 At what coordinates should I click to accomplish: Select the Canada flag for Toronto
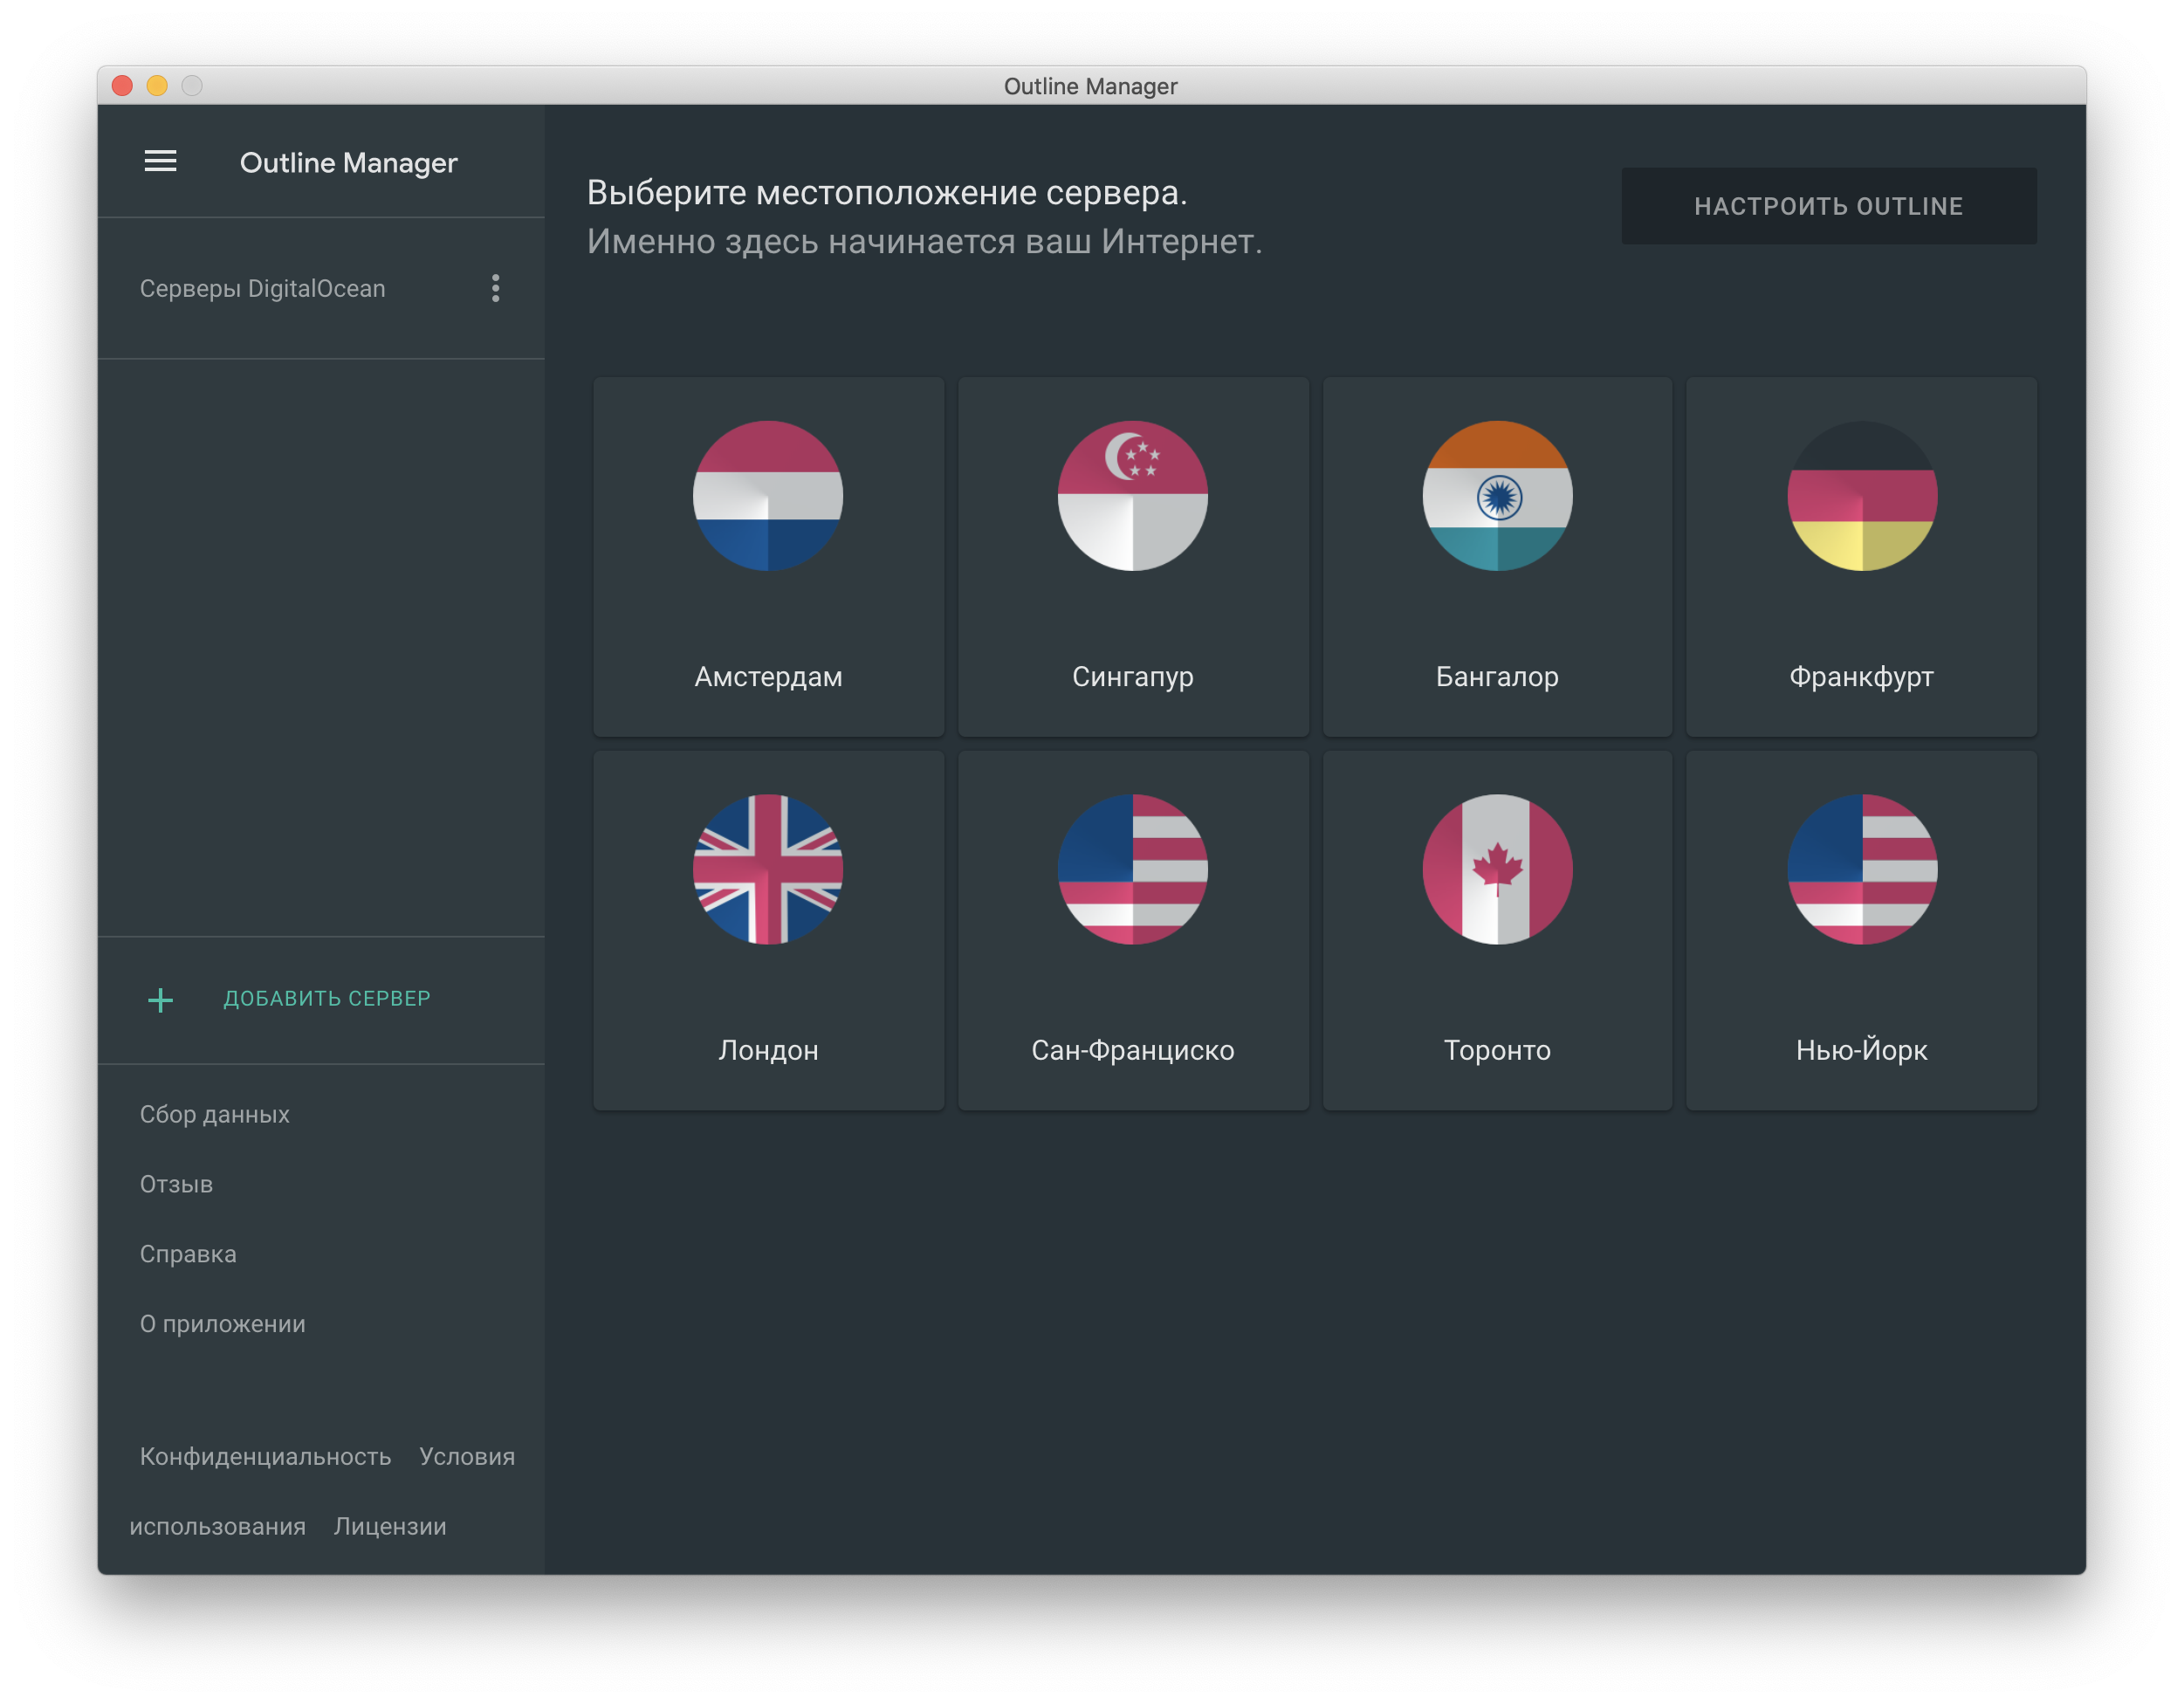1497,869
